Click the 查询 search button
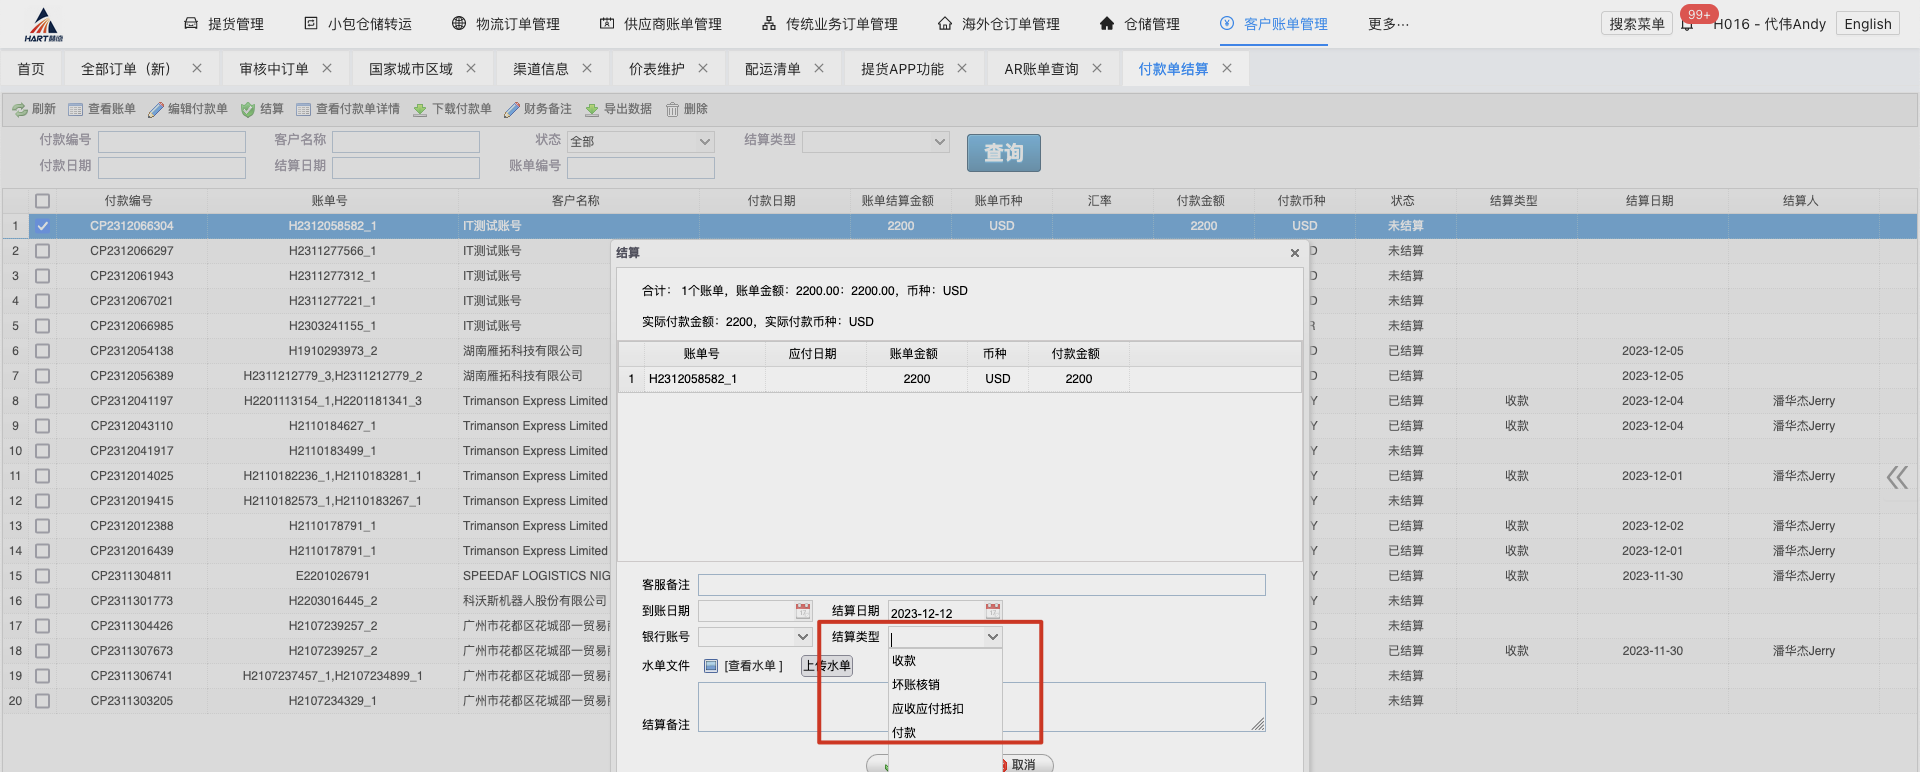The height and width of the screenshot is (772, 1920). click(x=1003, y=153)
